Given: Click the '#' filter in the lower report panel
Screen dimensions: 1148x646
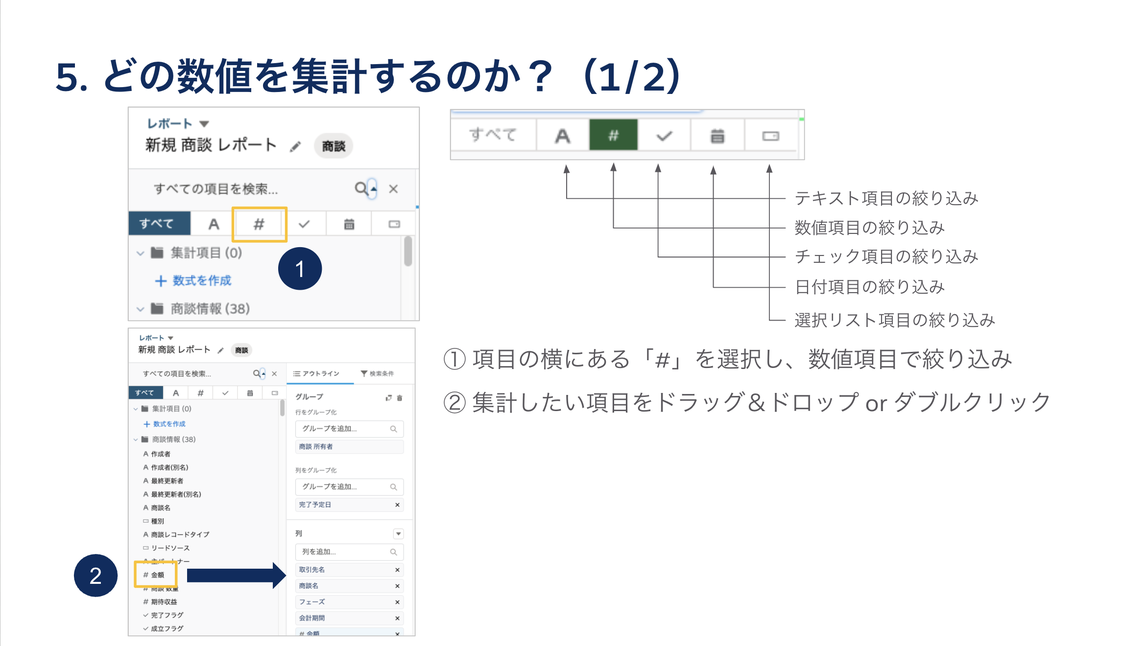Looking at the screenshot, I should click(200, 393).
